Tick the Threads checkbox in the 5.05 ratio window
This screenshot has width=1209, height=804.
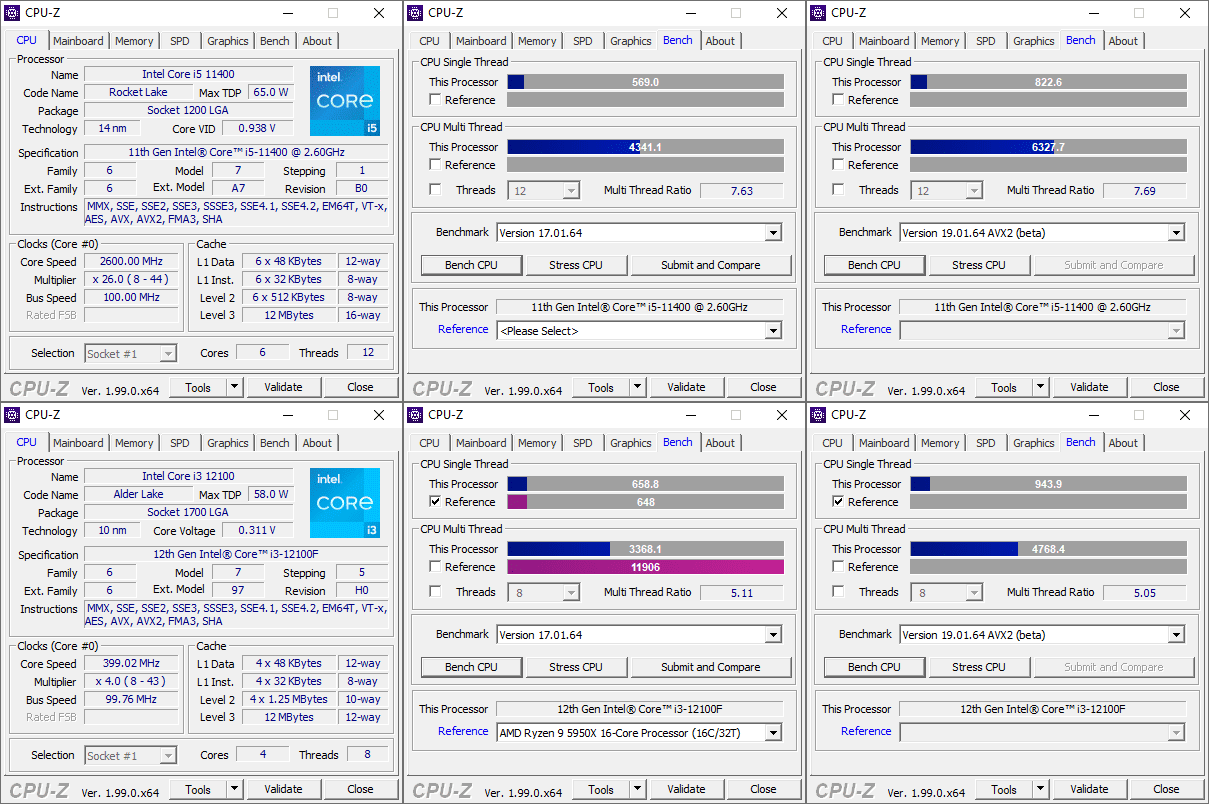[x=838, y=592]
